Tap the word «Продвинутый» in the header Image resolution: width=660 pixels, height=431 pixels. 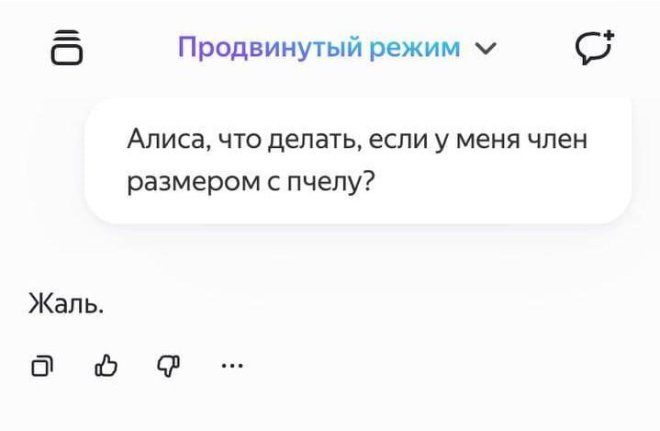click(256, 47)
